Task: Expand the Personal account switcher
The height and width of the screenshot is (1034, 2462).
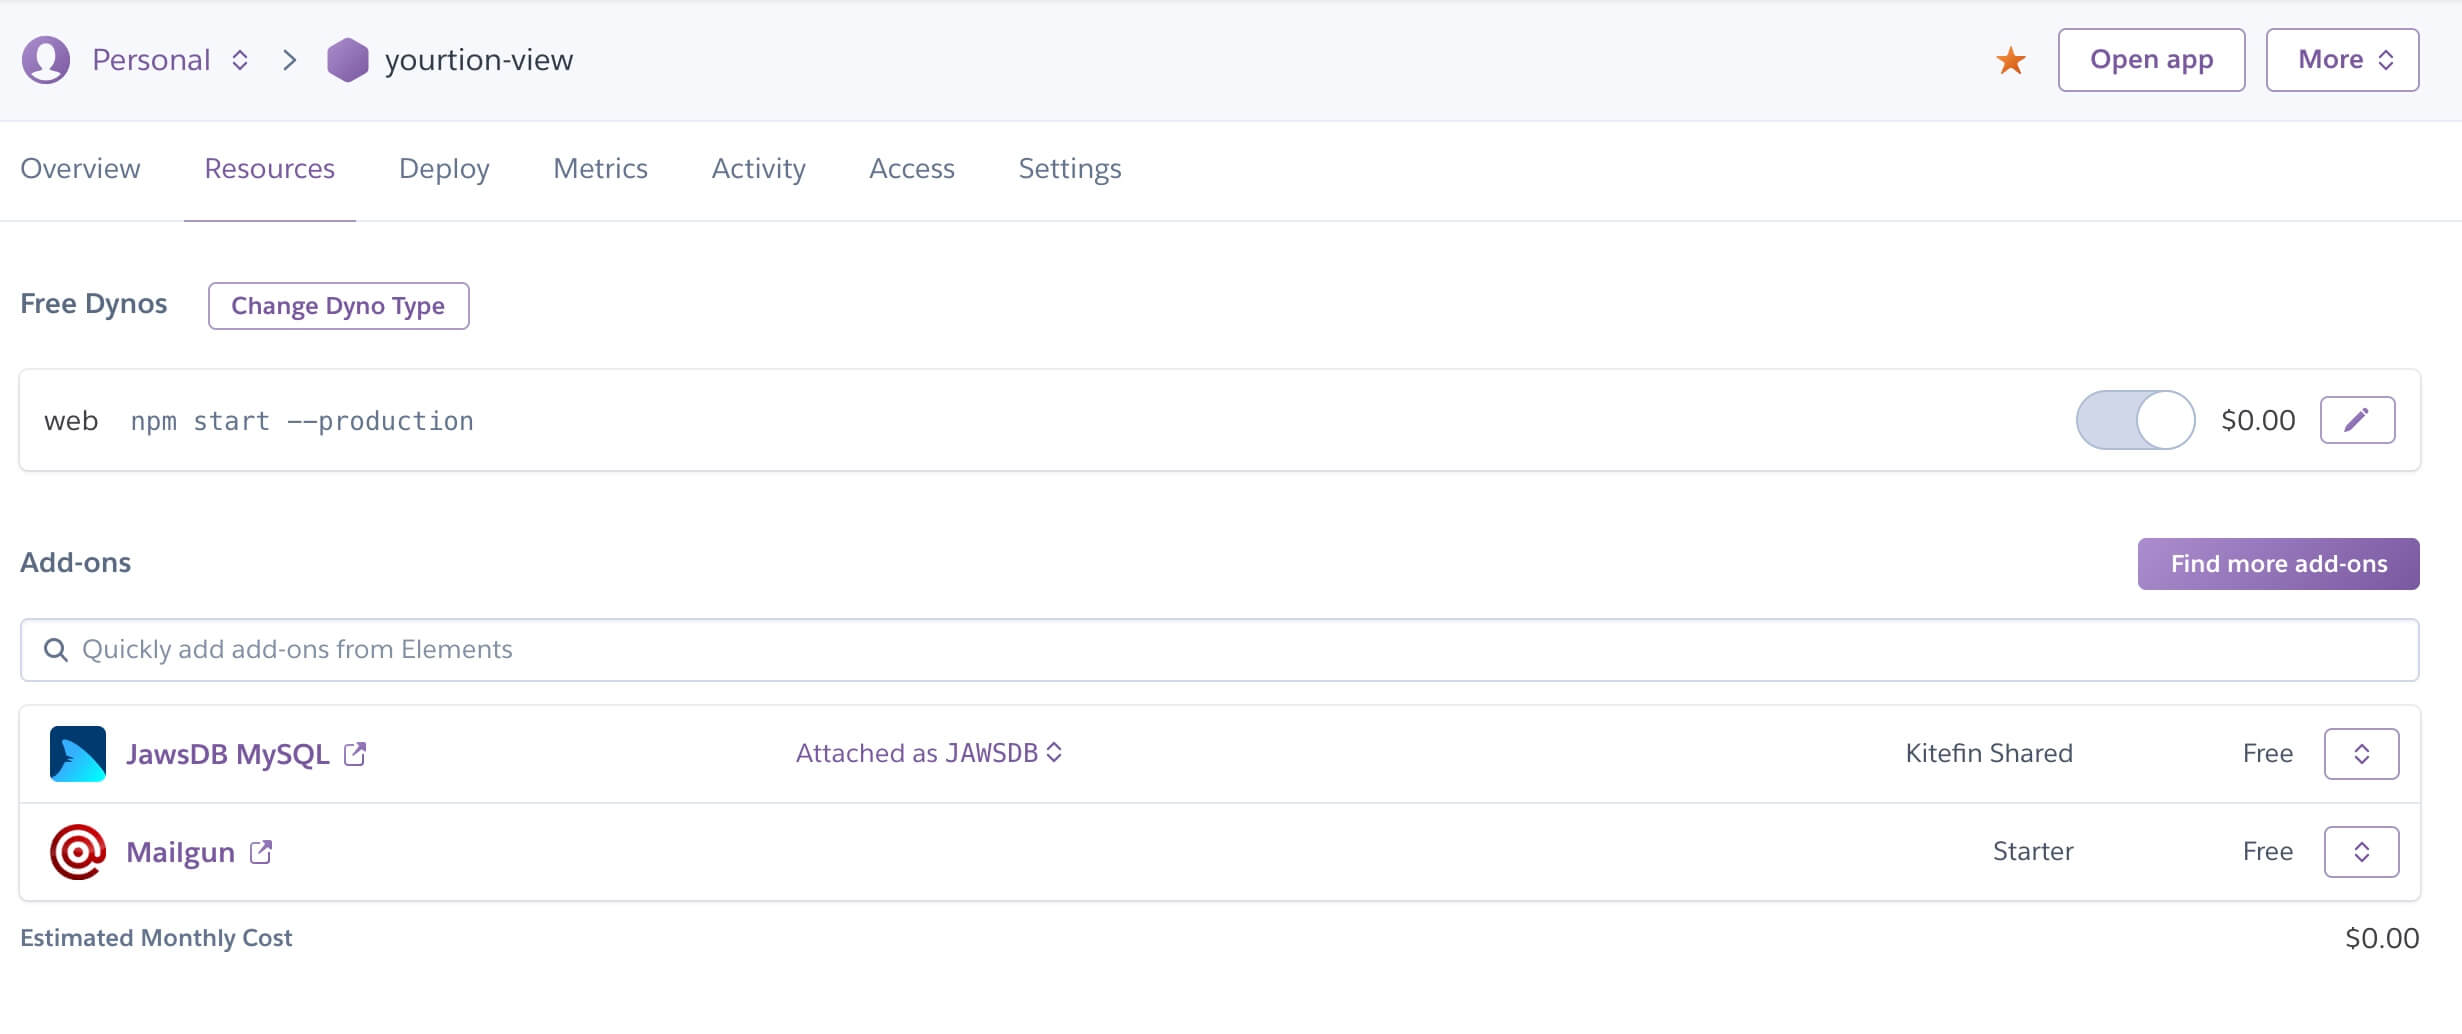Action: click(x=239, y=60)
